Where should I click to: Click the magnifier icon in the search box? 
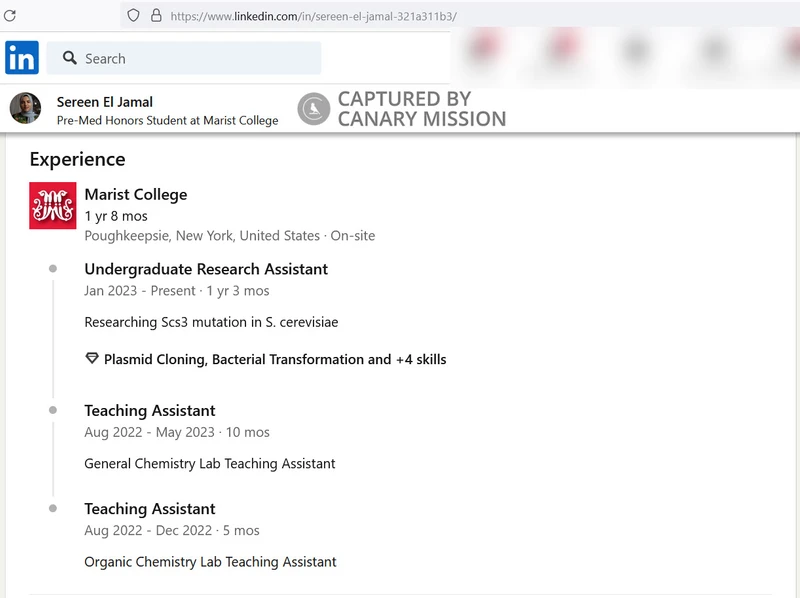pos(70,58)
